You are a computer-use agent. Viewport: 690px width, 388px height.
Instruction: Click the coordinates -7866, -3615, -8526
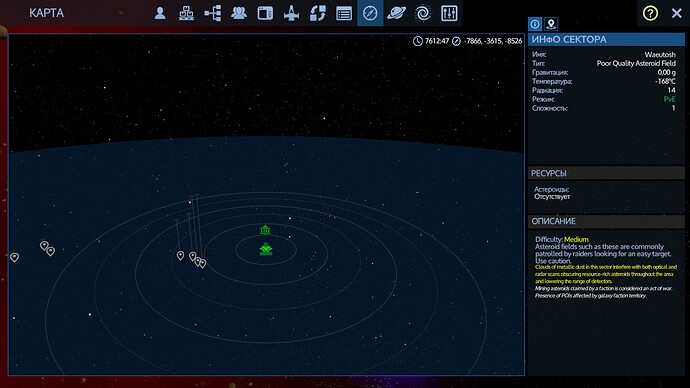coord(493,41)
